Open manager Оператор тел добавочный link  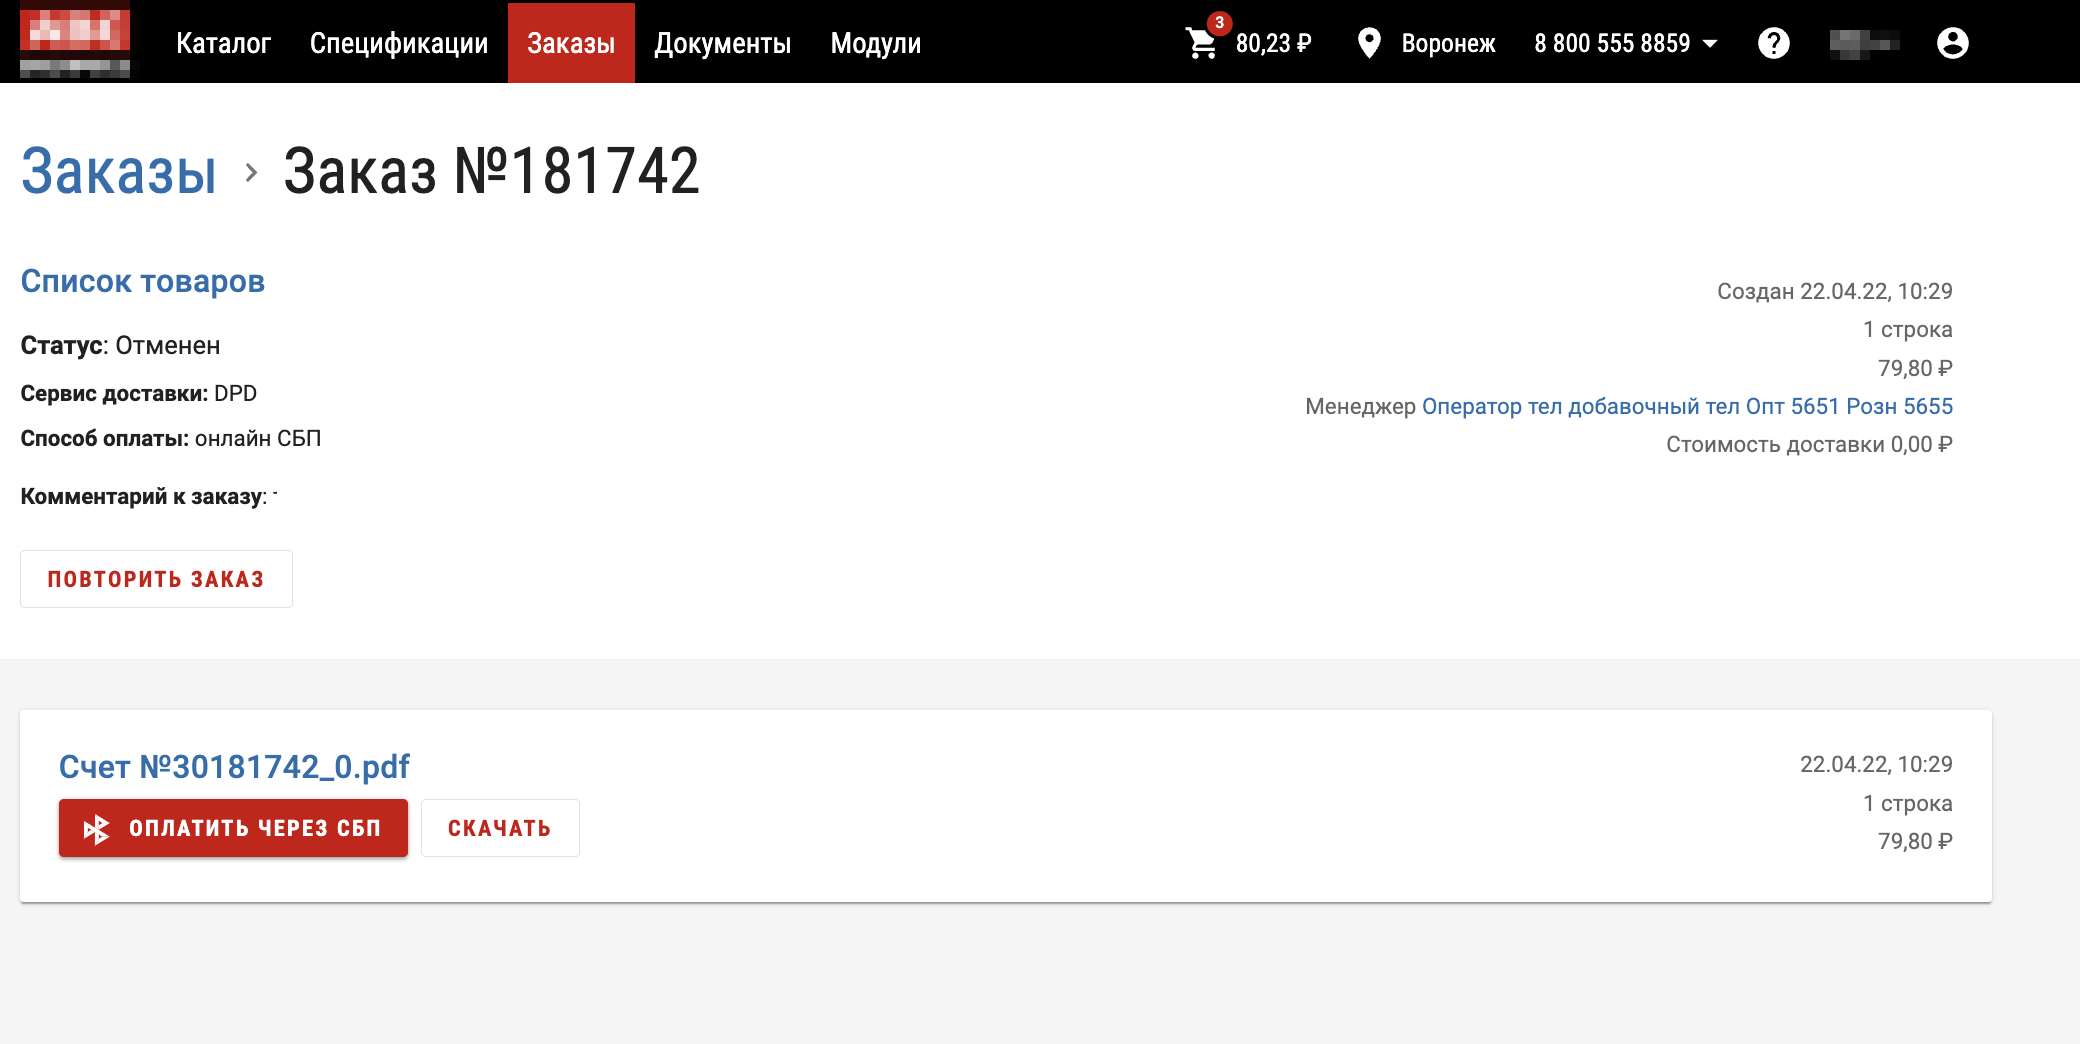pos(1687,406)
